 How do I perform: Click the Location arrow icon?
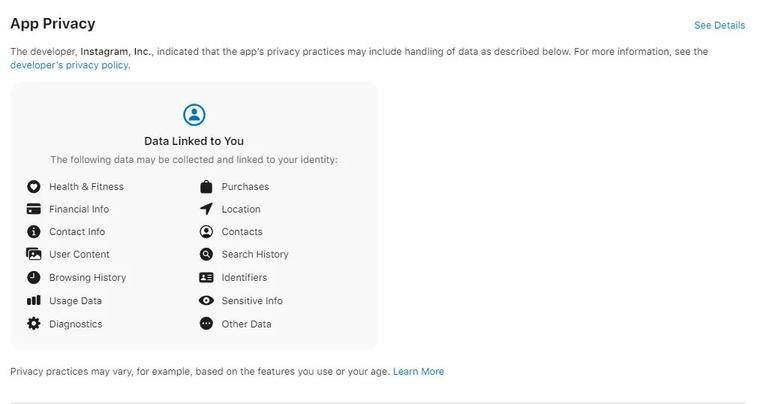coord(206,209)
